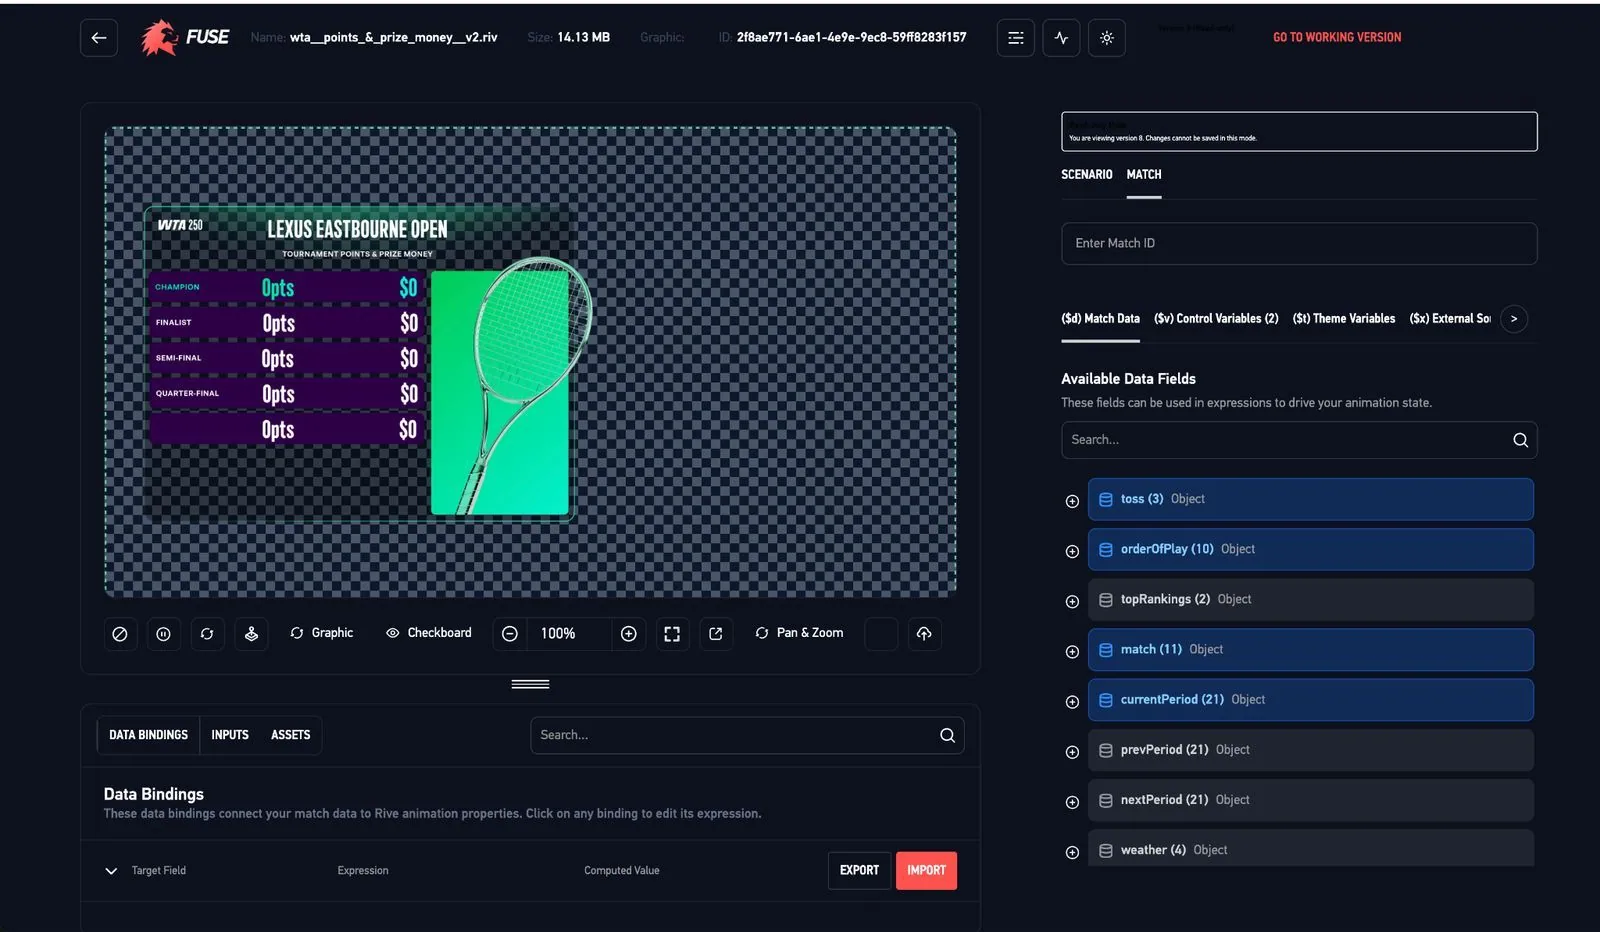The height and width of the screenshot is (932, 1600).
Task: Expand the currentPeriod (21) object
Action: coord(1072,701)
